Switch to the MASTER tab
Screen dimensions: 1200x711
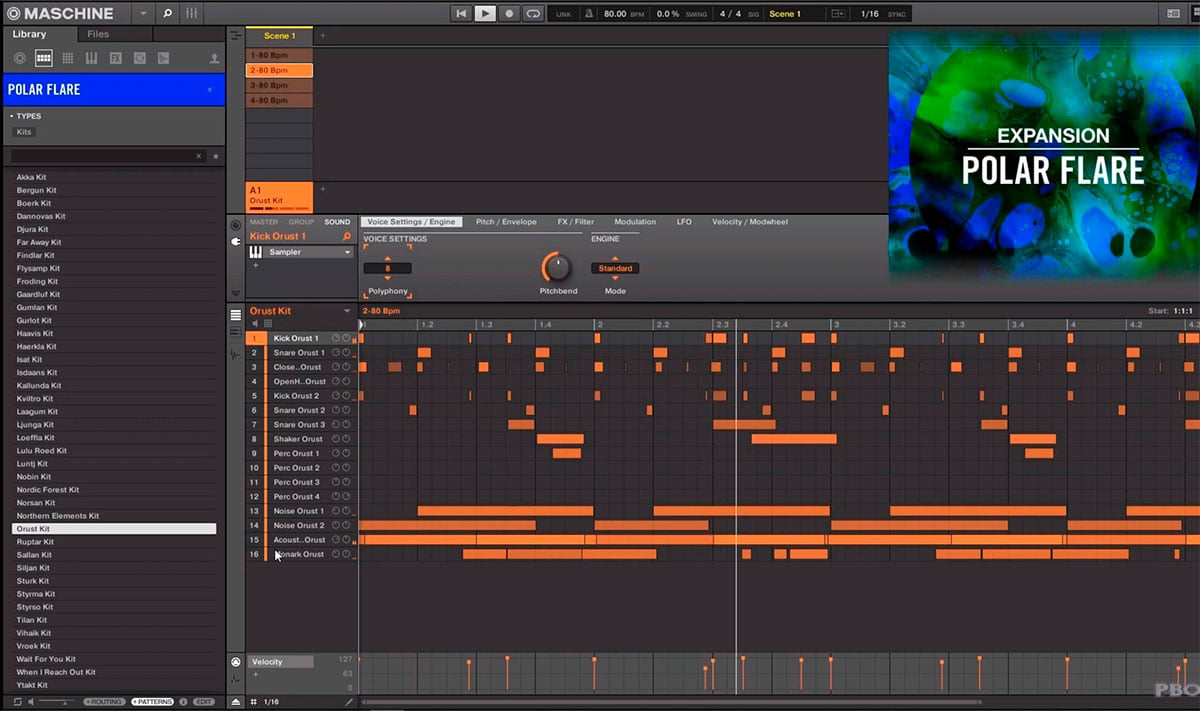264,222
